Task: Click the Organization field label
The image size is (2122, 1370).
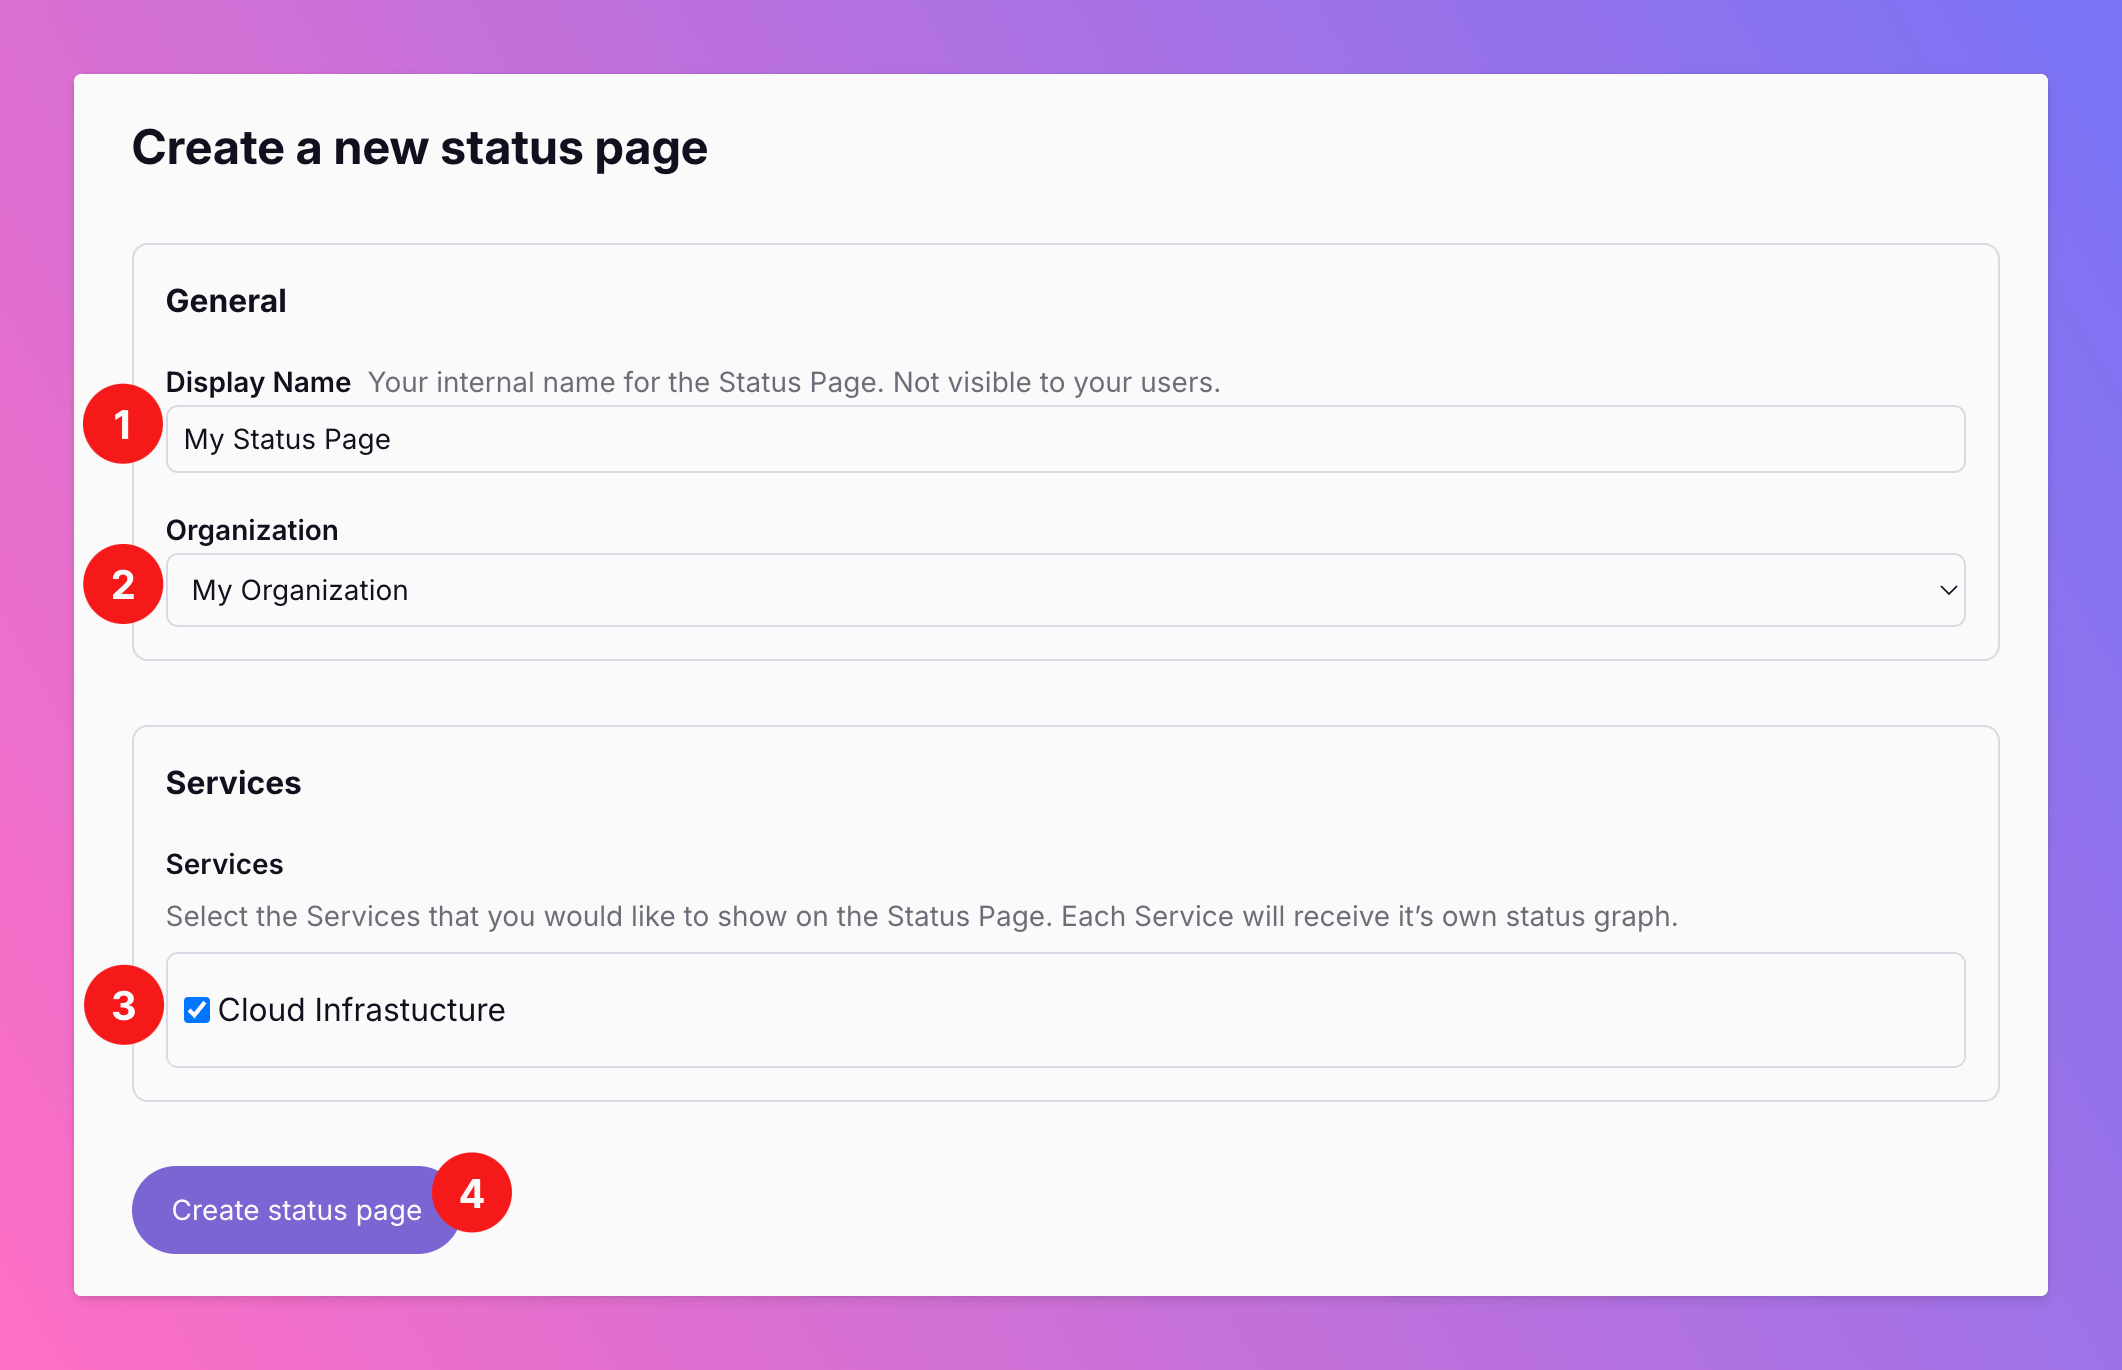Action: tap(252, 530)
